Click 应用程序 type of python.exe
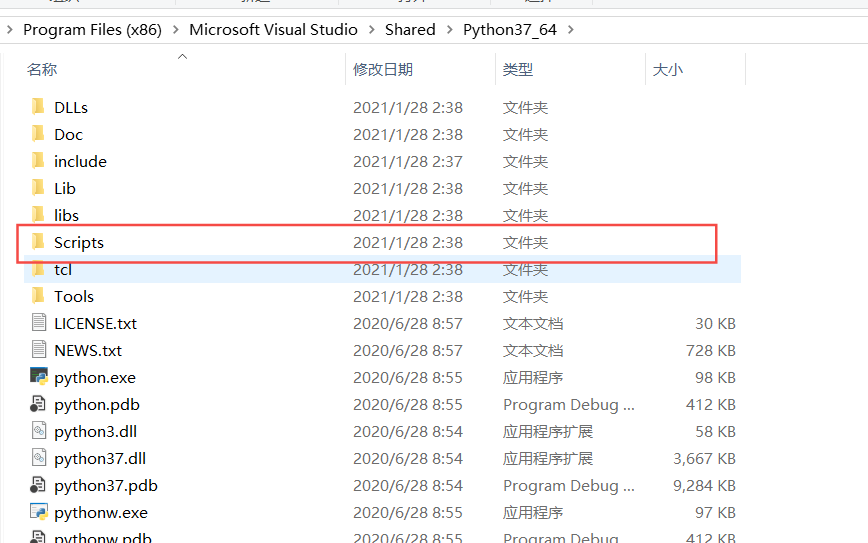The width and height of the screenshot is (868, 543). (x=533, y=377)
